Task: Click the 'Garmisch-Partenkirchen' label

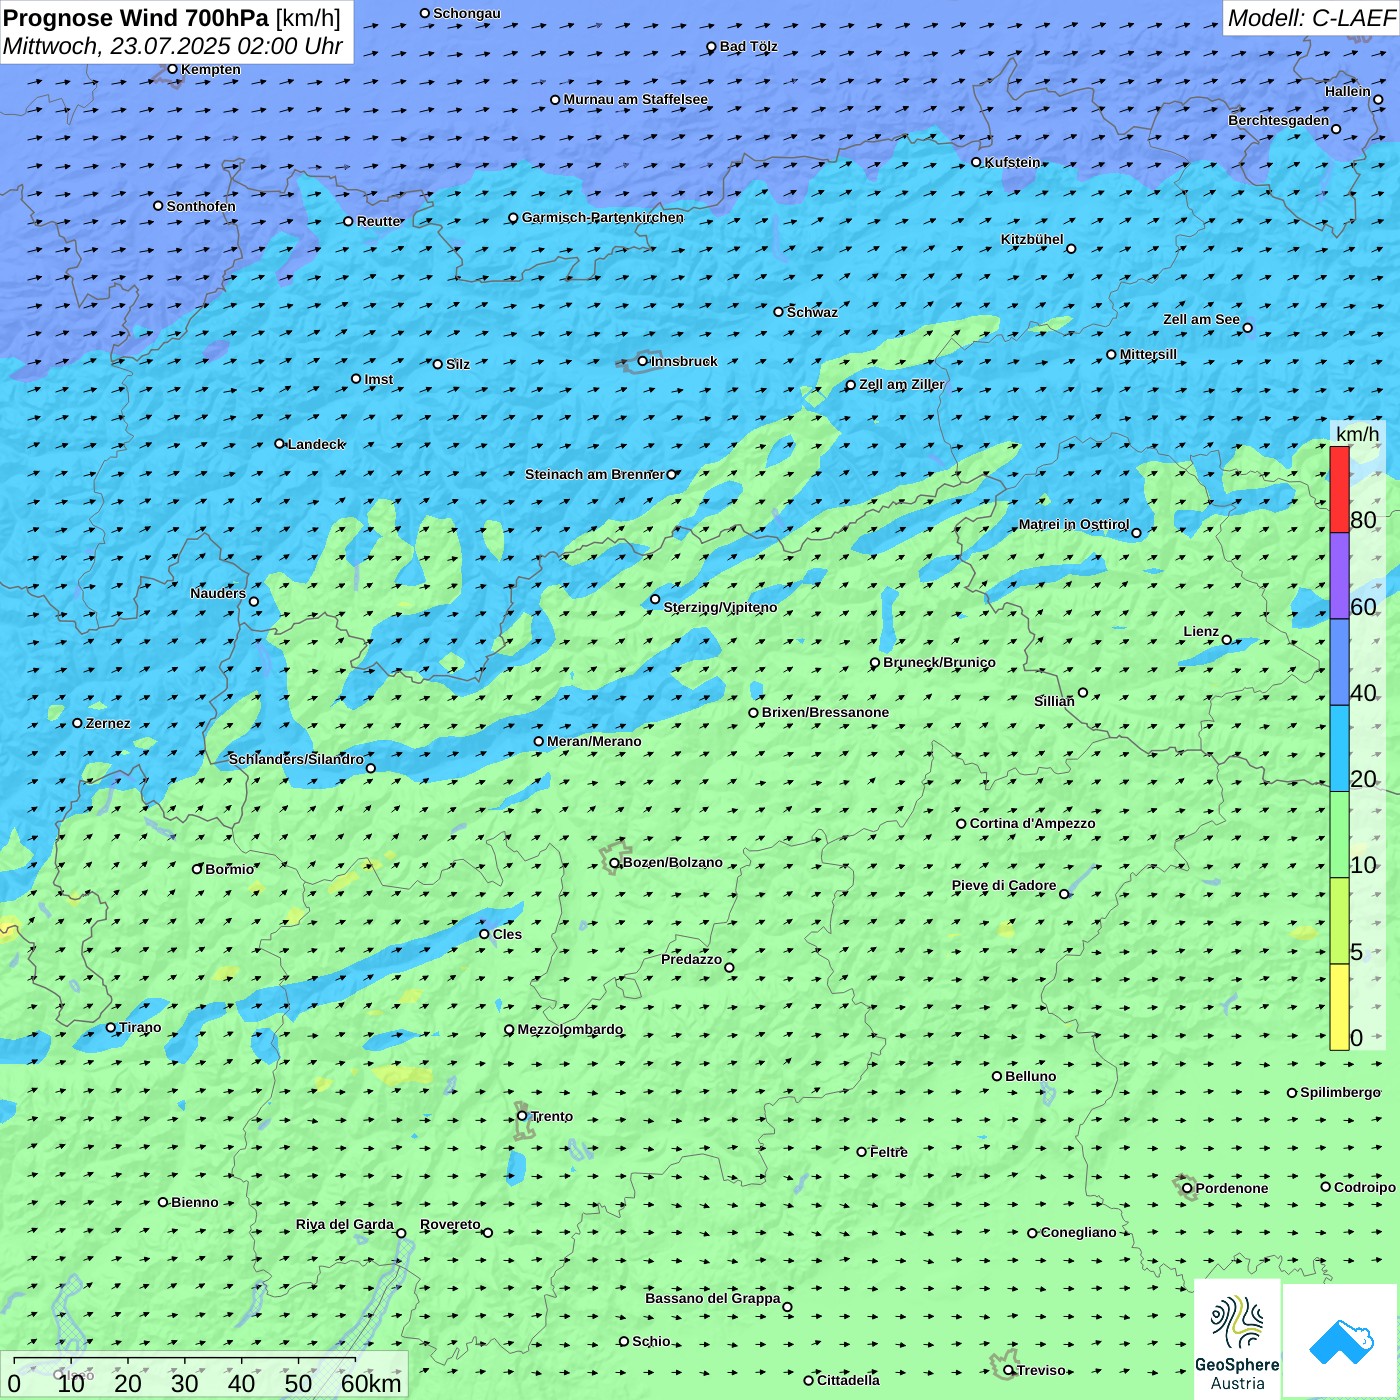Action: coord(603,217)
